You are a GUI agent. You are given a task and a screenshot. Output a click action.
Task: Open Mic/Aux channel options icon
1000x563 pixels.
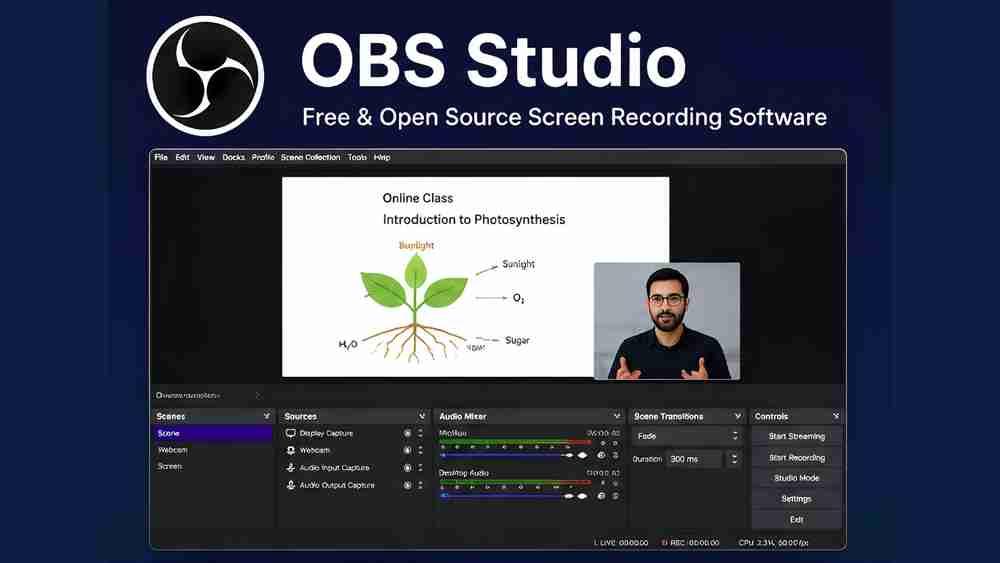click(615, 455)
